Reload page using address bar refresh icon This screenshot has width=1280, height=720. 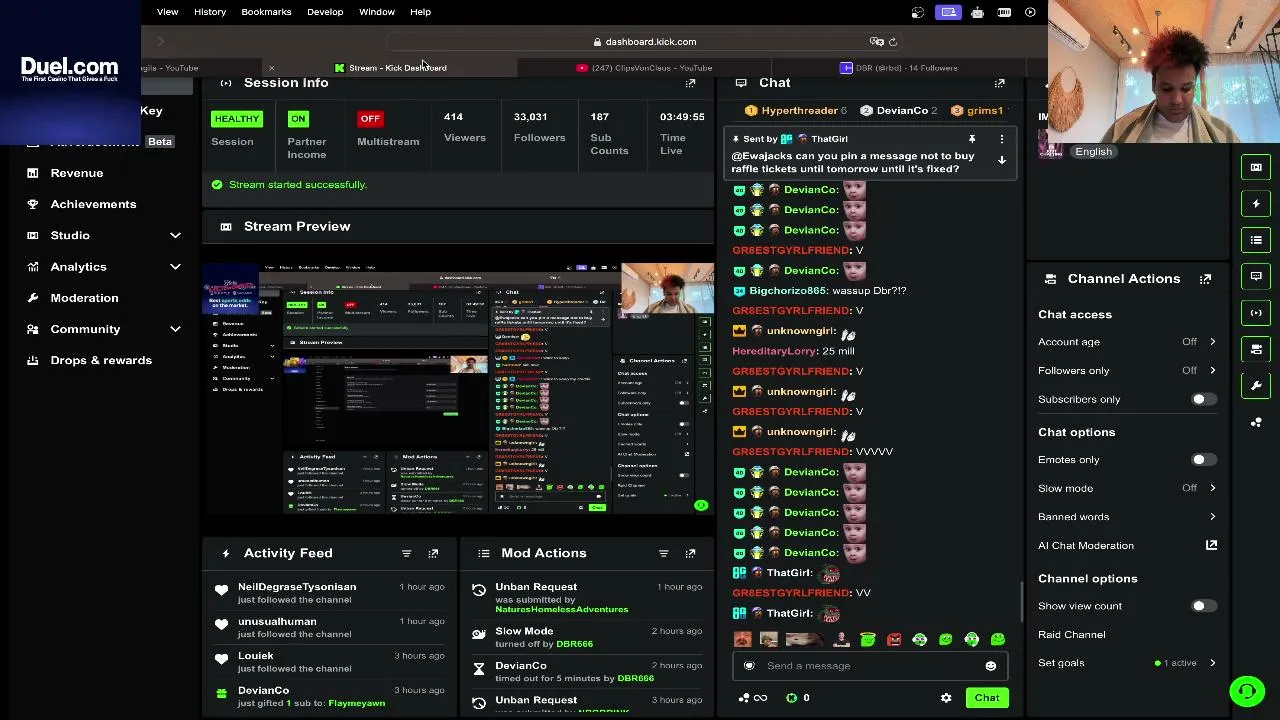point(893,42)
